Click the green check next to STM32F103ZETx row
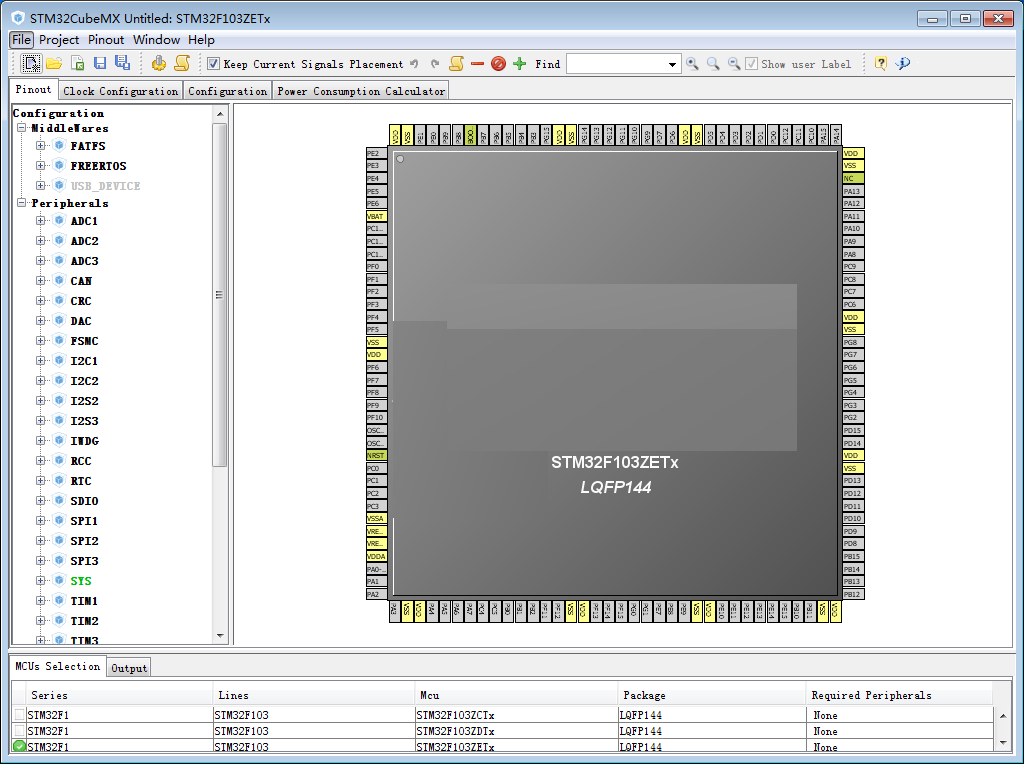Image resolution: width=1024 pixels, height=764 pixels. [x=20, y=746]
